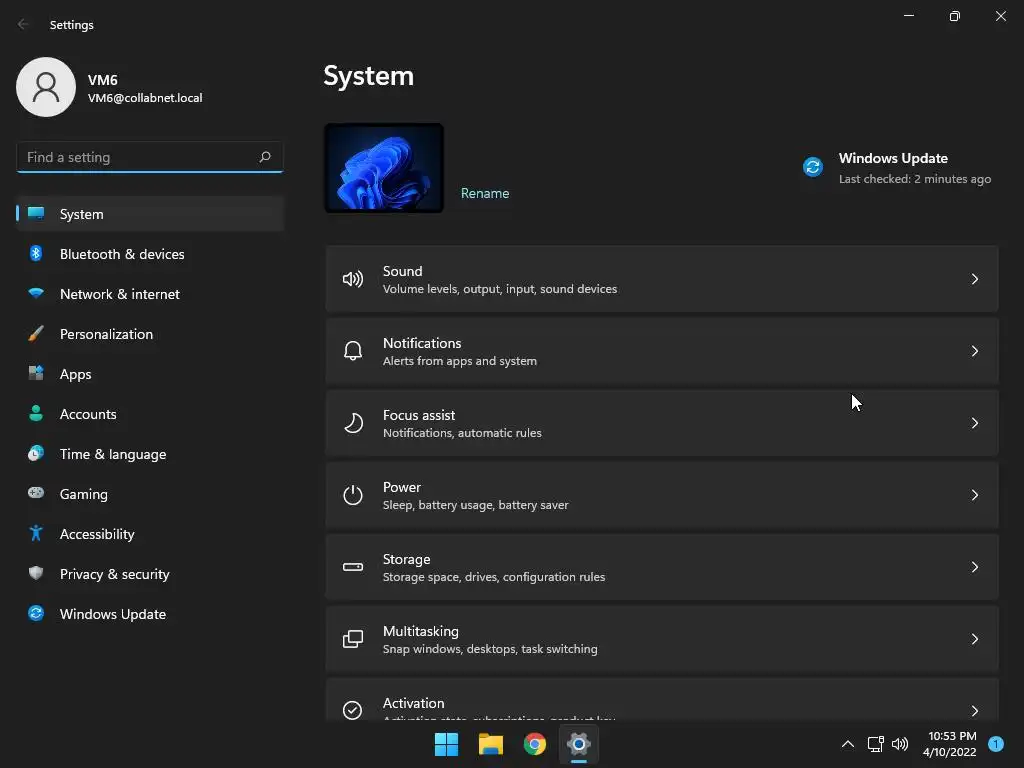The width and height of the screenshot is (1024, 768).
Task: Click the System monitor icon in sidebar
Action: 36,214
